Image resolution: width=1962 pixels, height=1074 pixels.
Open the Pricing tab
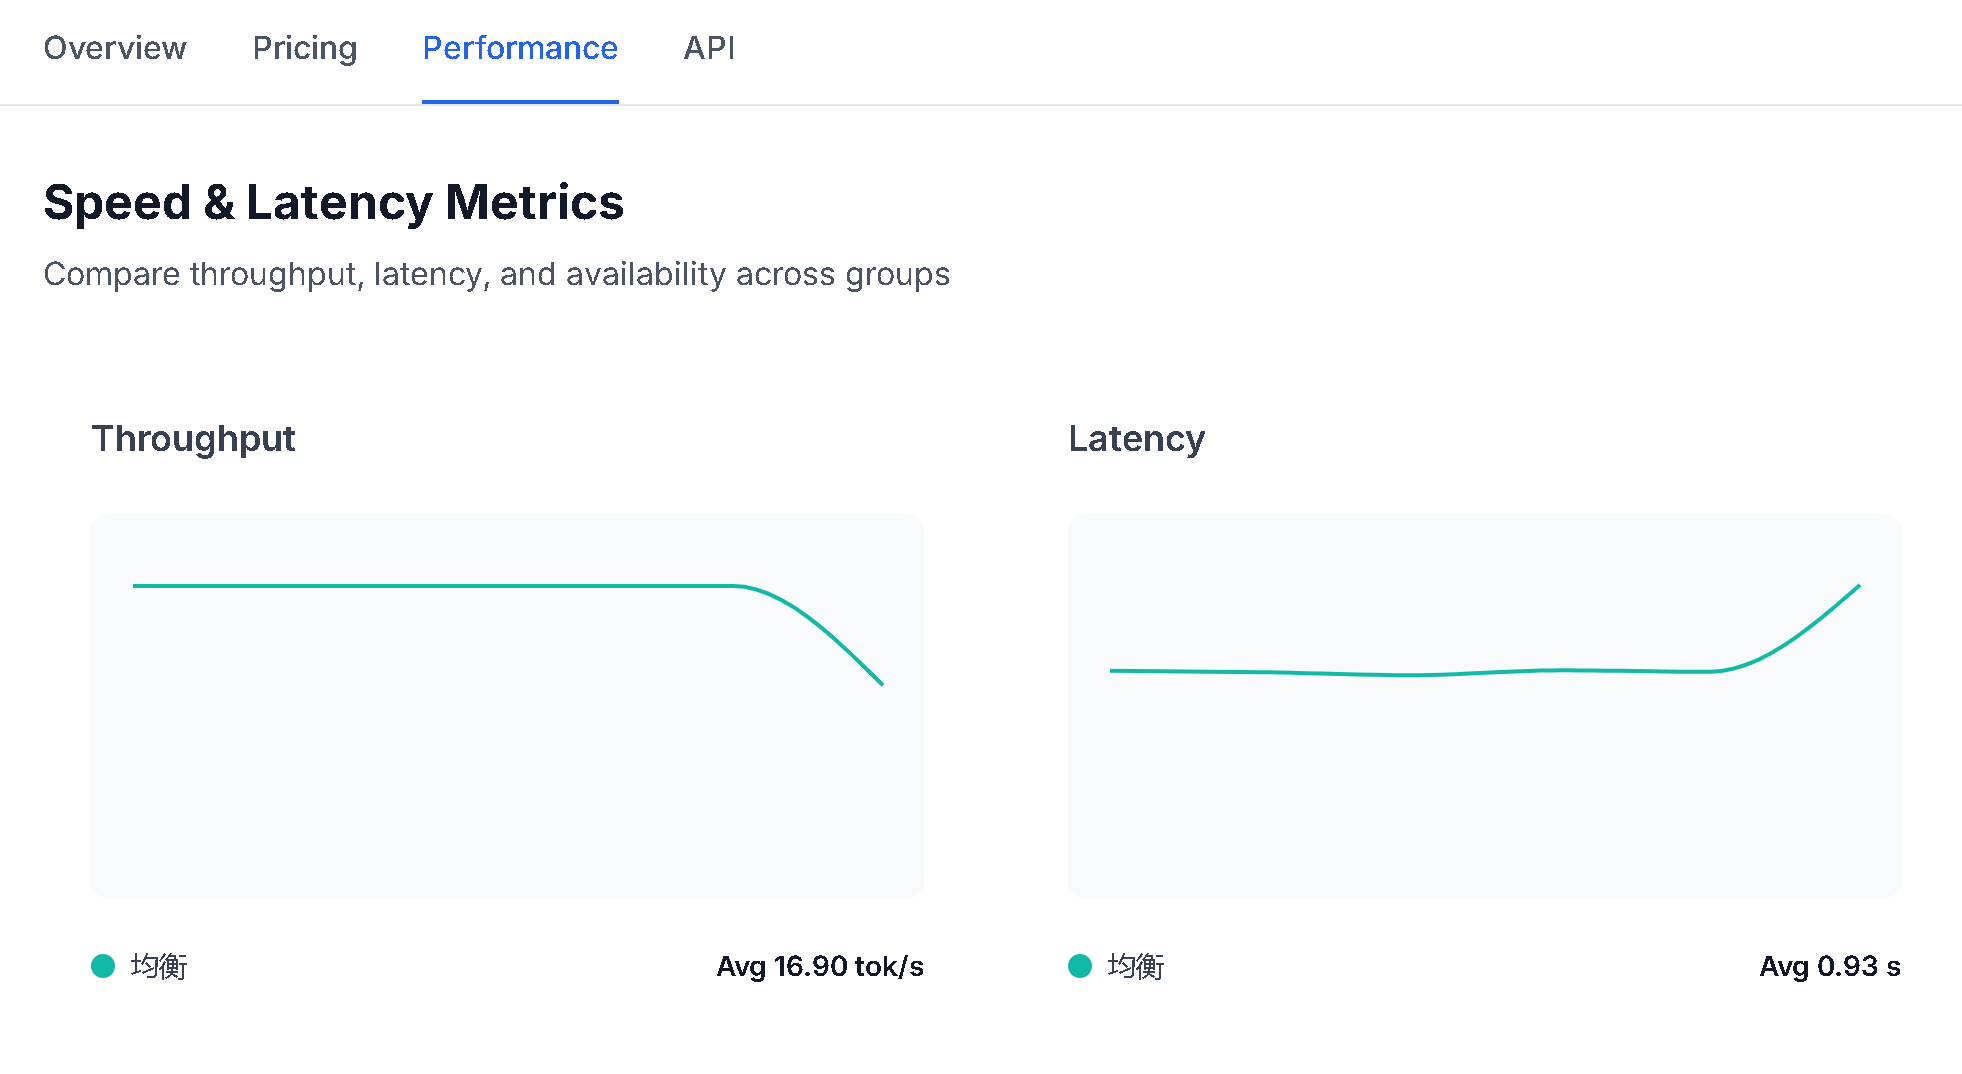[304, 48]
